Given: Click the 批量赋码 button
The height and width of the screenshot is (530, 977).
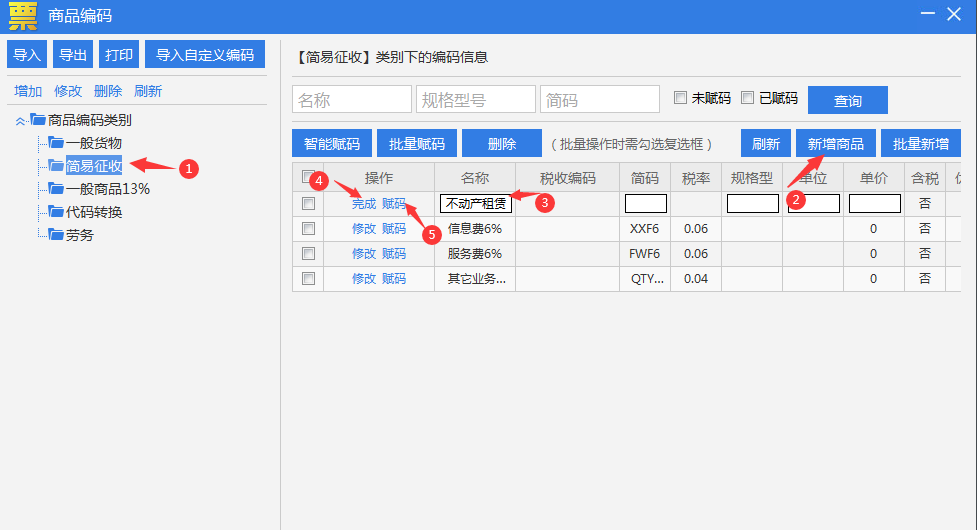Looking at the screenshot, I should coord(417,143).
